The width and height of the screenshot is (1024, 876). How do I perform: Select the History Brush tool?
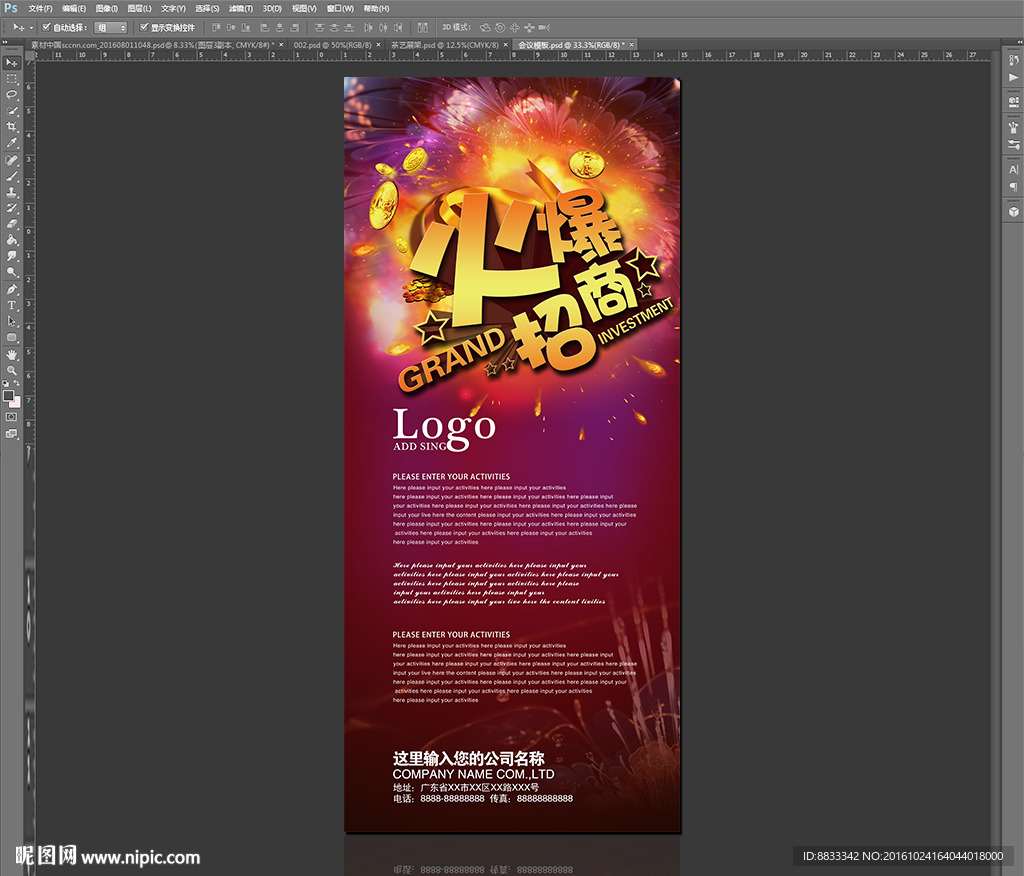coord(12,208)
